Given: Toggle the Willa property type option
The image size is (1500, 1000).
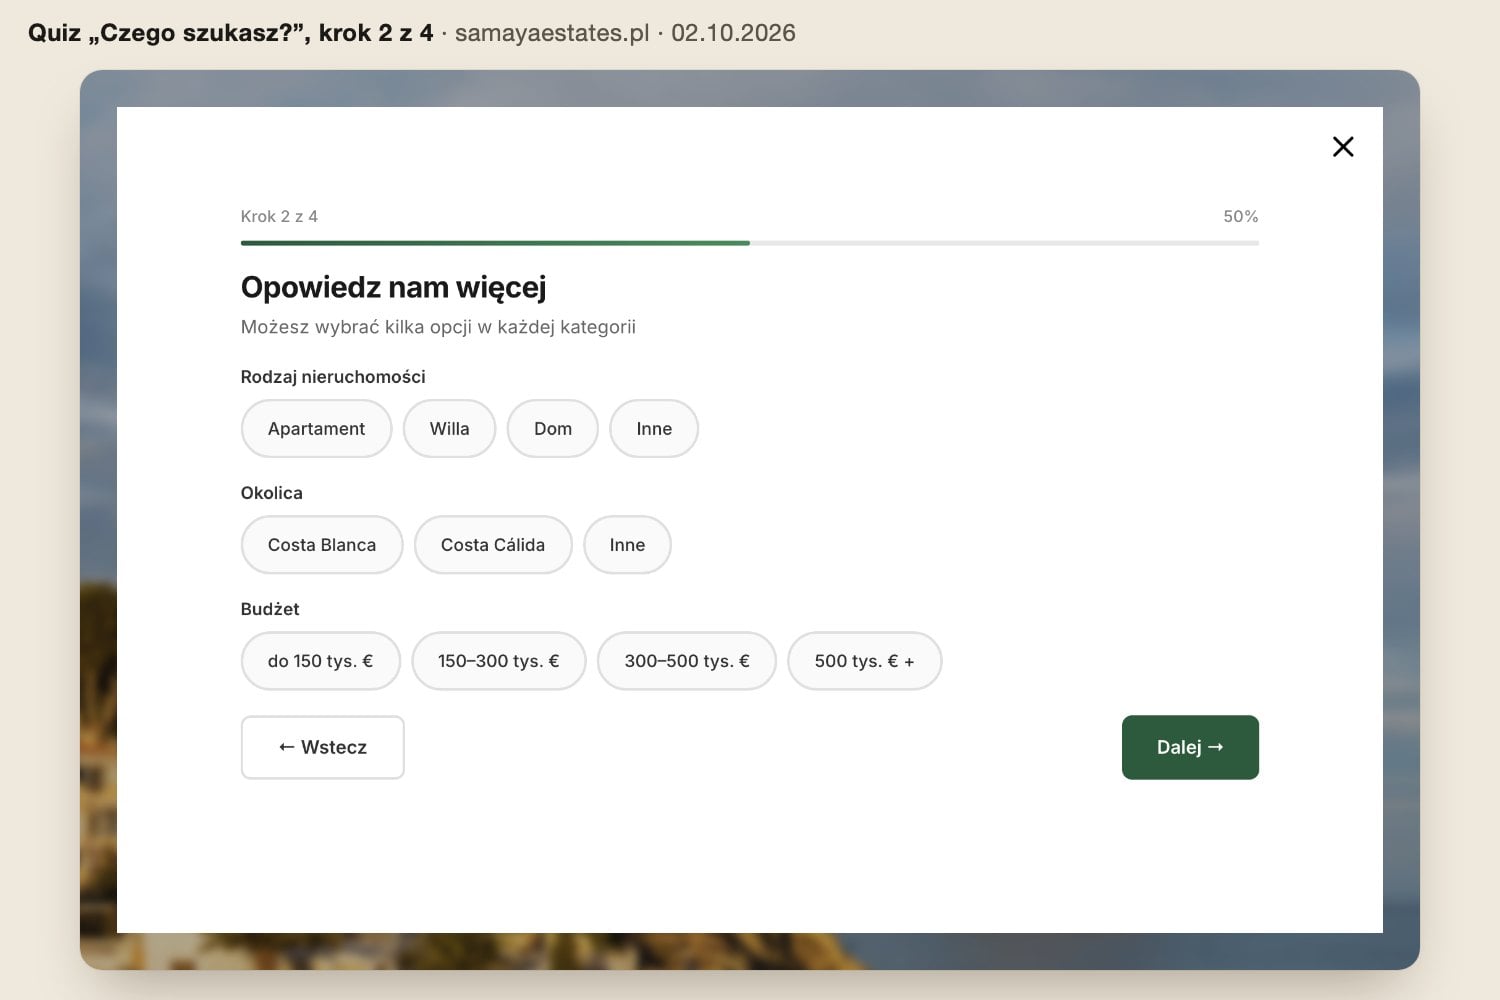Looking at the screenshot, I should click(449, 429).
